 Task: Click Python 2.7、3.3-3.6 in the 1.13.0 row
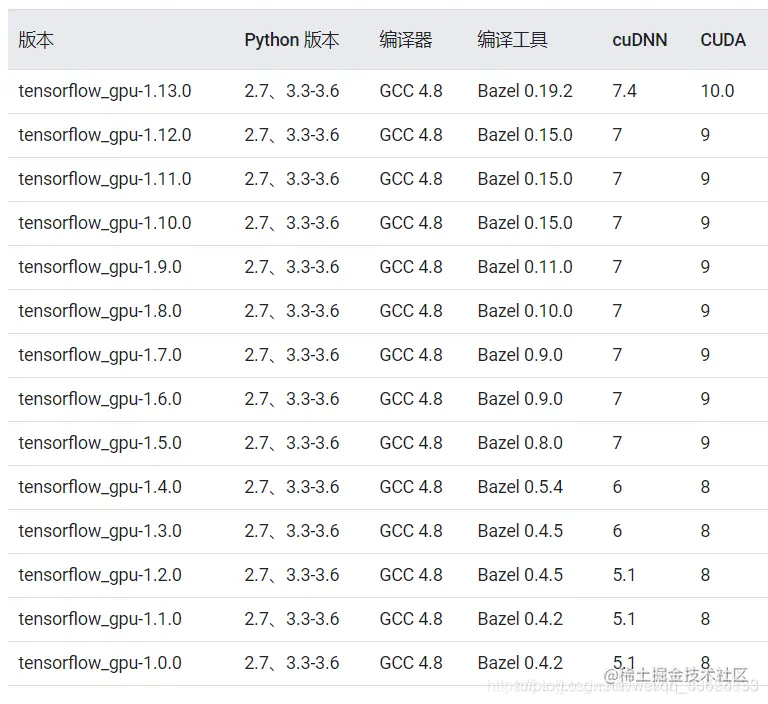pos(292,91)
